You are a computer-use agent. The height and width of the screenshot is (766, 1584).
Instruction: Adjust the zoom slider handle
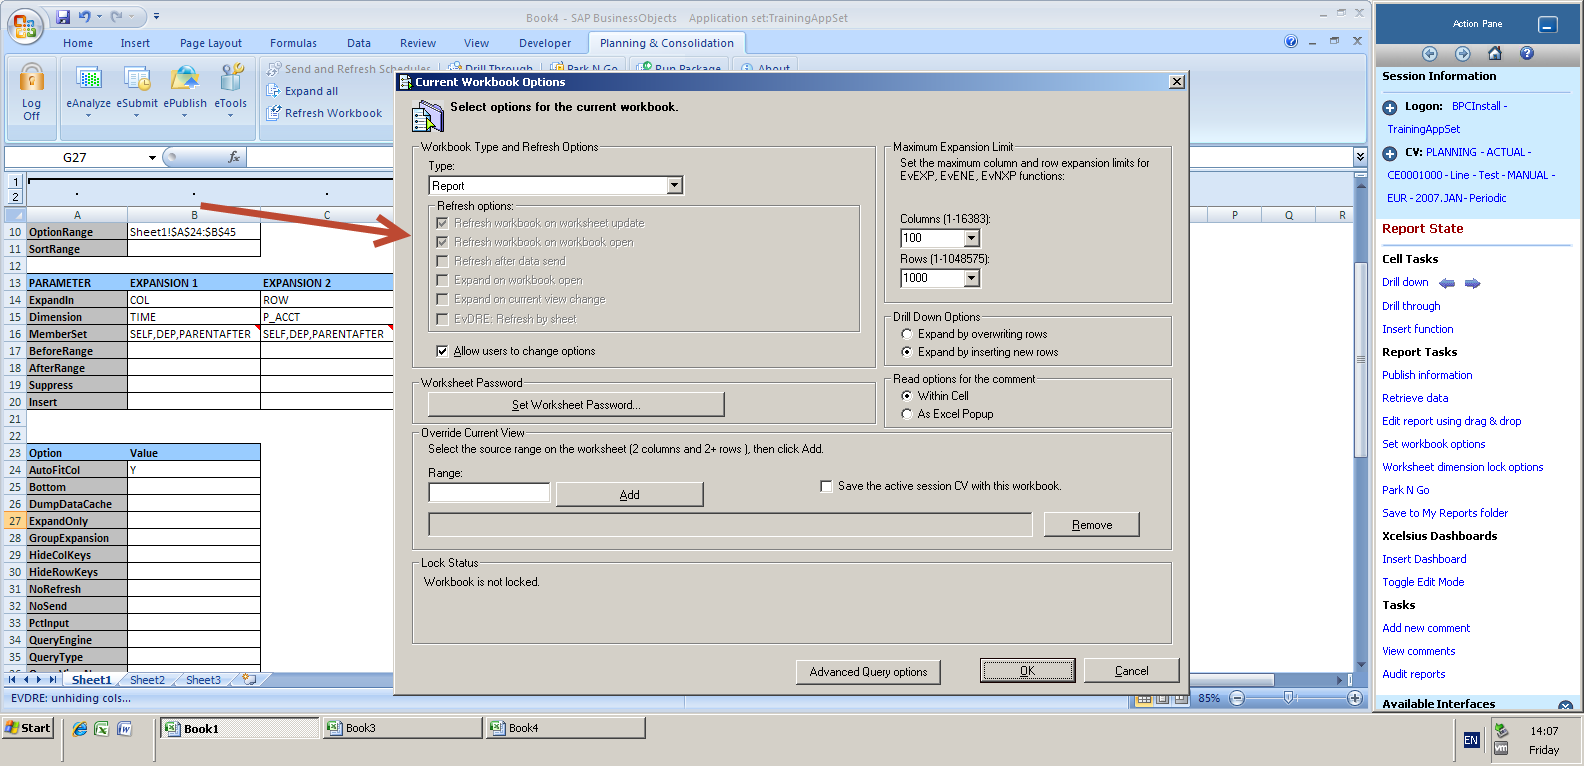1289,697
